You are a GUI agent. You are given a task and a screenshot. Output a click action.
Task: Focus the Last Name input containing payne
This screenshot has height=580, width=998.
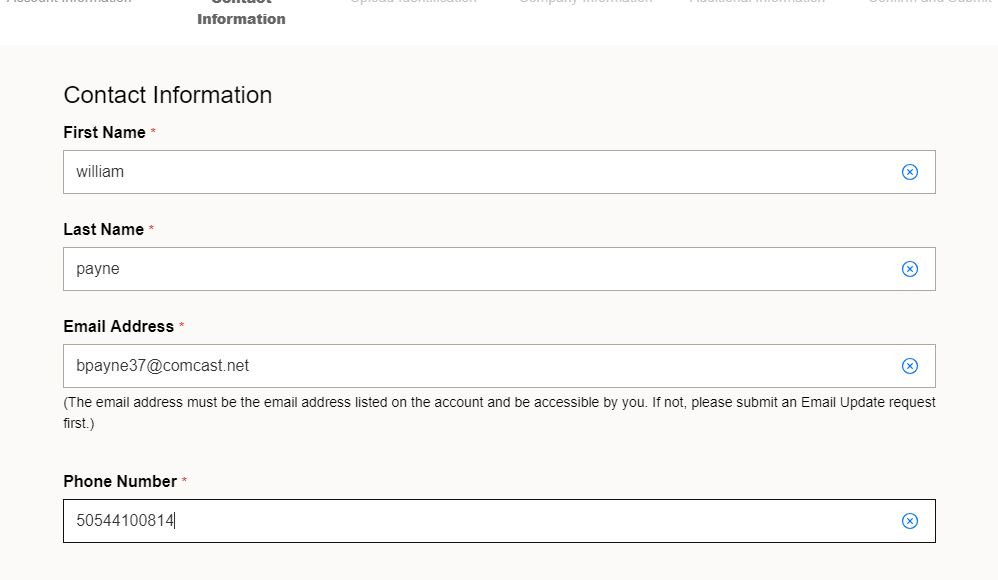coord(499,269)
